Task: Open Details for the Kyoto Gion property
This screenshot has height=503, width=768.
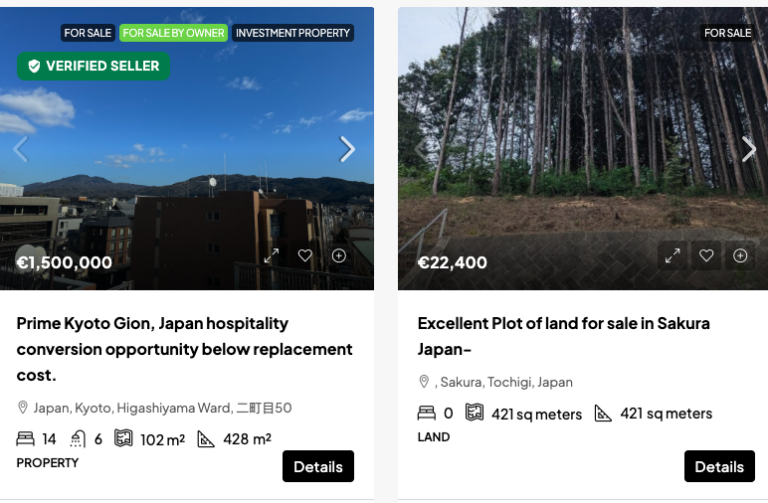Action: [318, 466]
